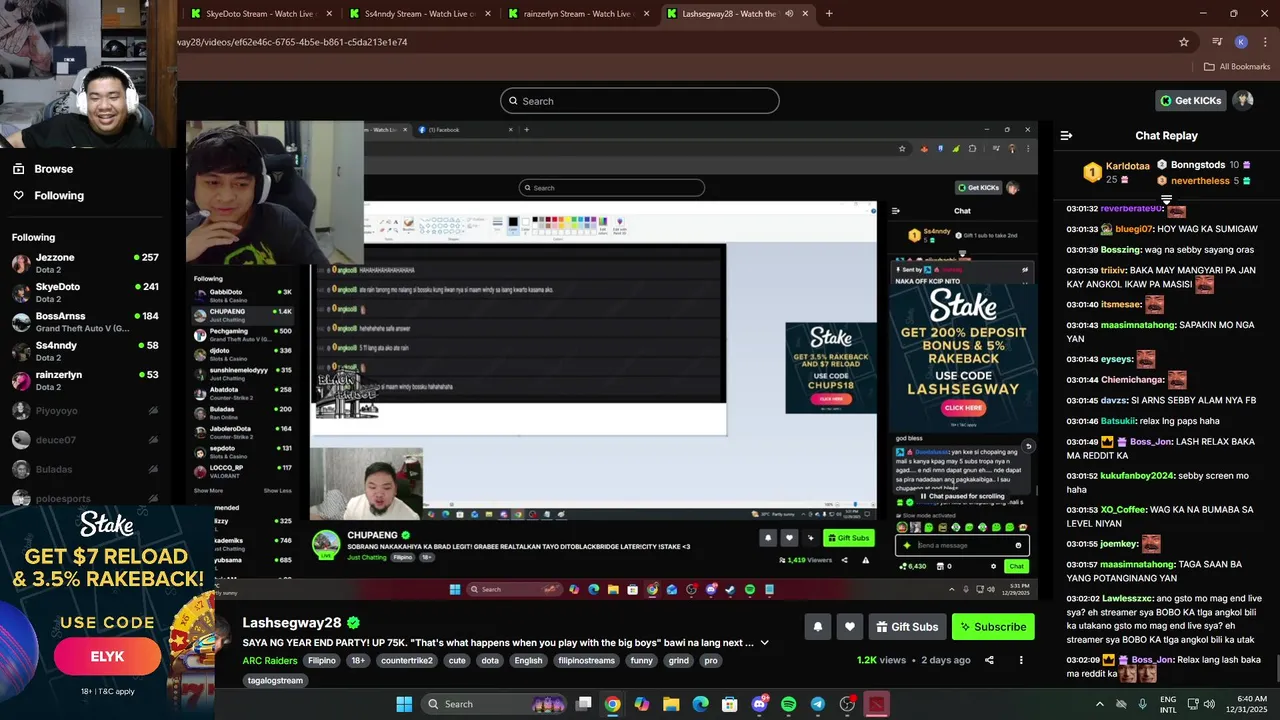The image size is (1280, 720).
Task: Switch to the Ss4nndy Stream tab
Action: coord(418,14)
